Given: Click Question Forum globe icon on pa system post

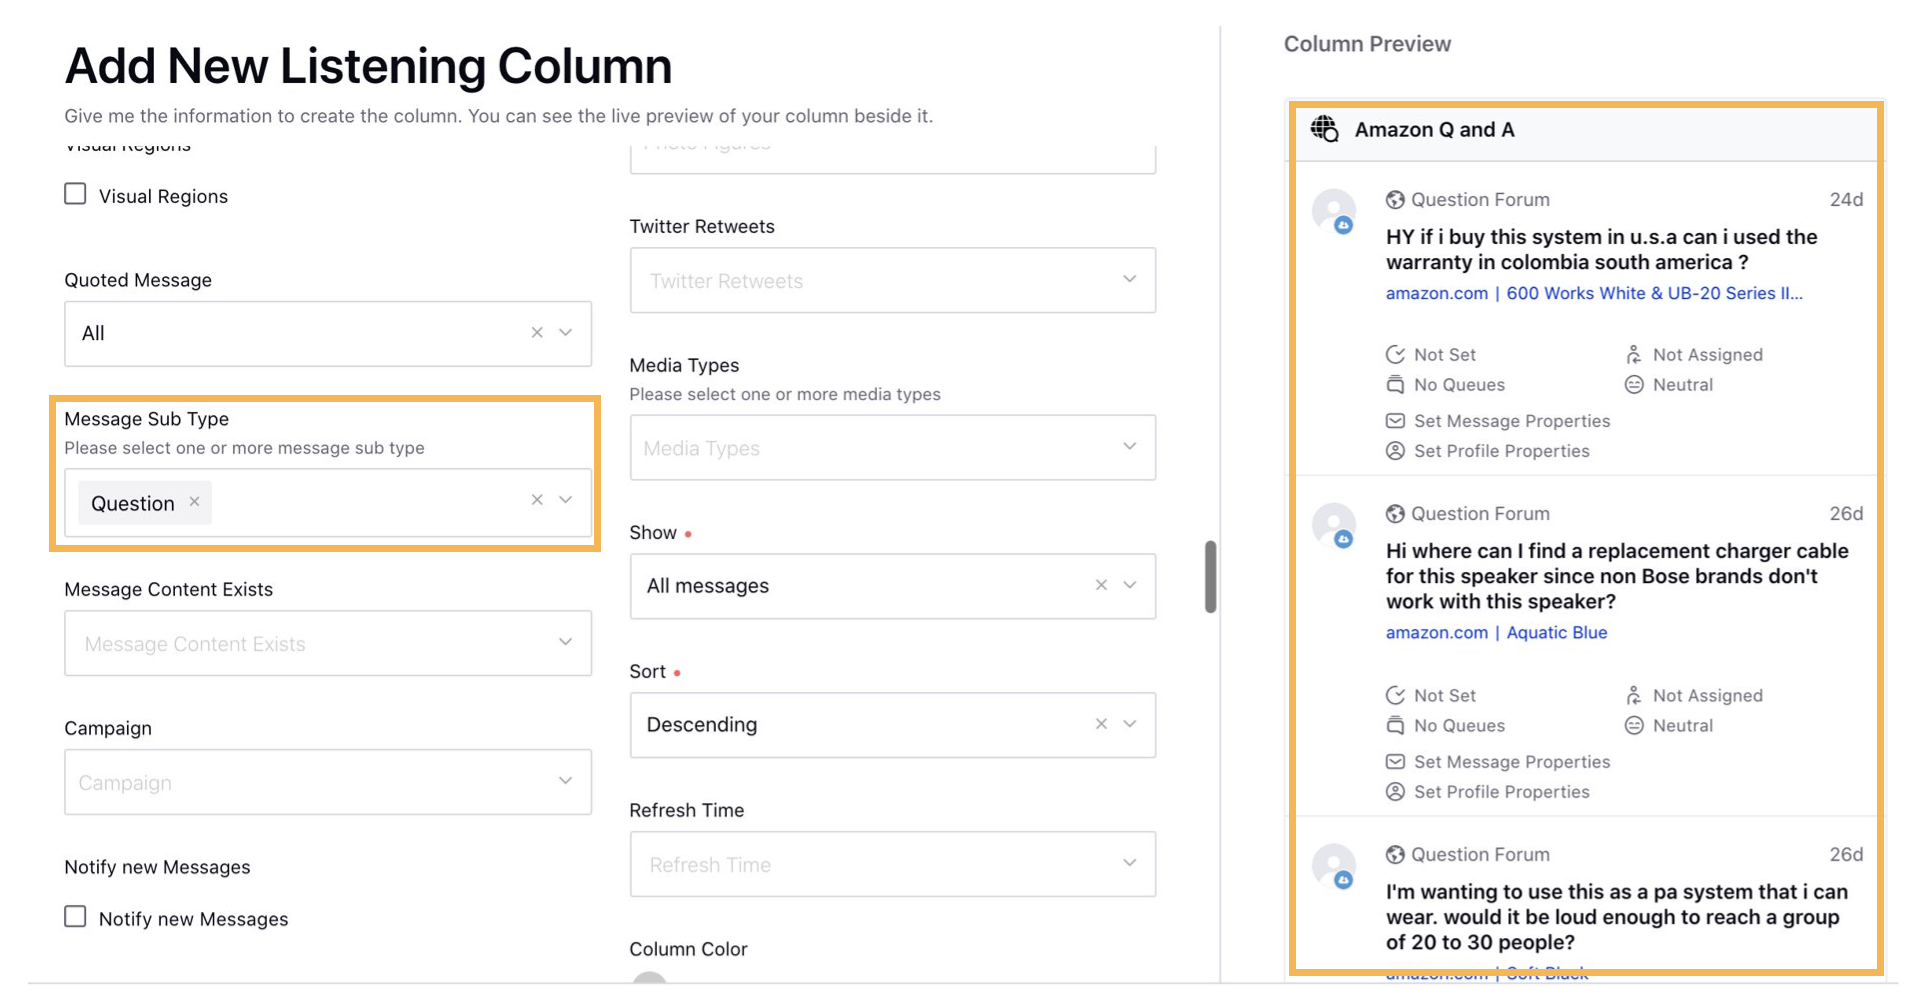Looking at the screenshot, I should [1395, 855].
